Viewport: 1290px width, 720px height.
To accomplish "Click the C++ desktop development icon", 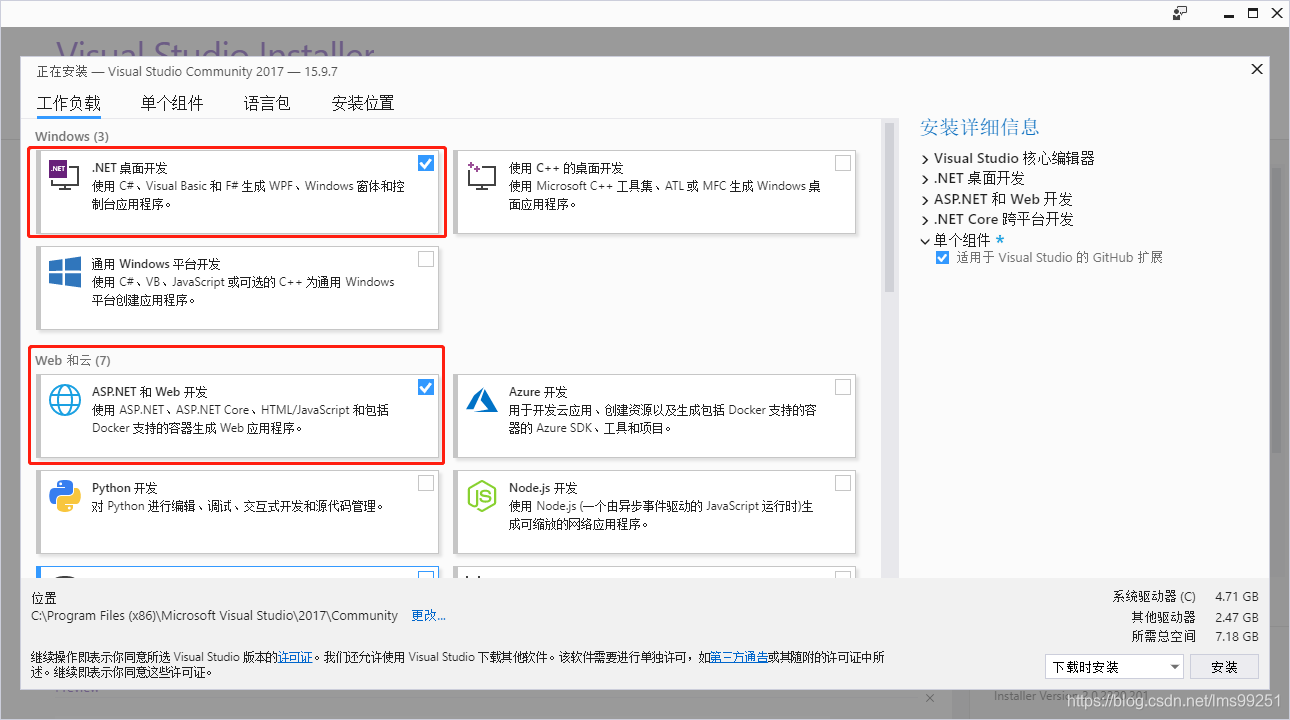I will [x=481, y=175].
